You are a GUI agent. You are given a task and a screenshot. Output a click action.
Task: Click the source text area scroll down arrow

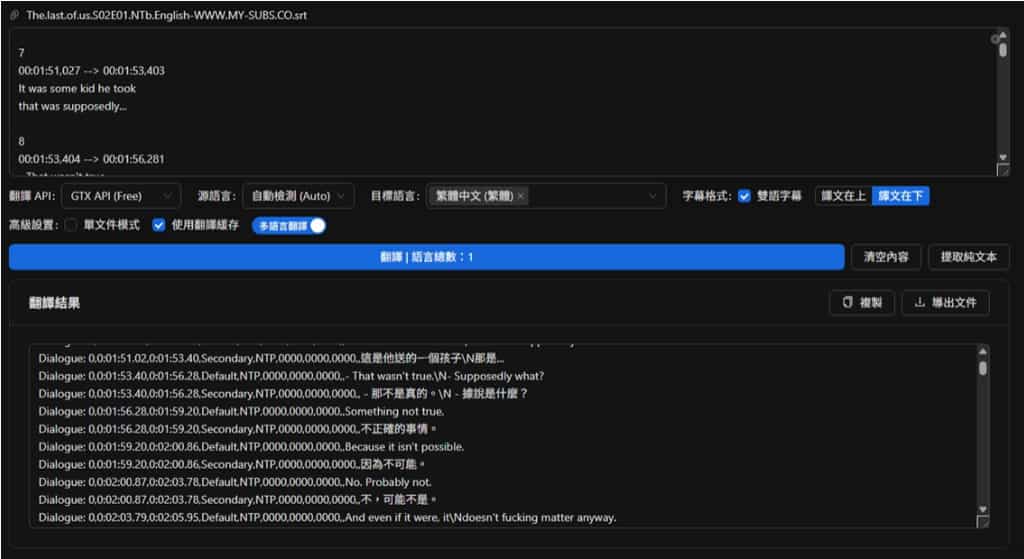click(1003, 157)
